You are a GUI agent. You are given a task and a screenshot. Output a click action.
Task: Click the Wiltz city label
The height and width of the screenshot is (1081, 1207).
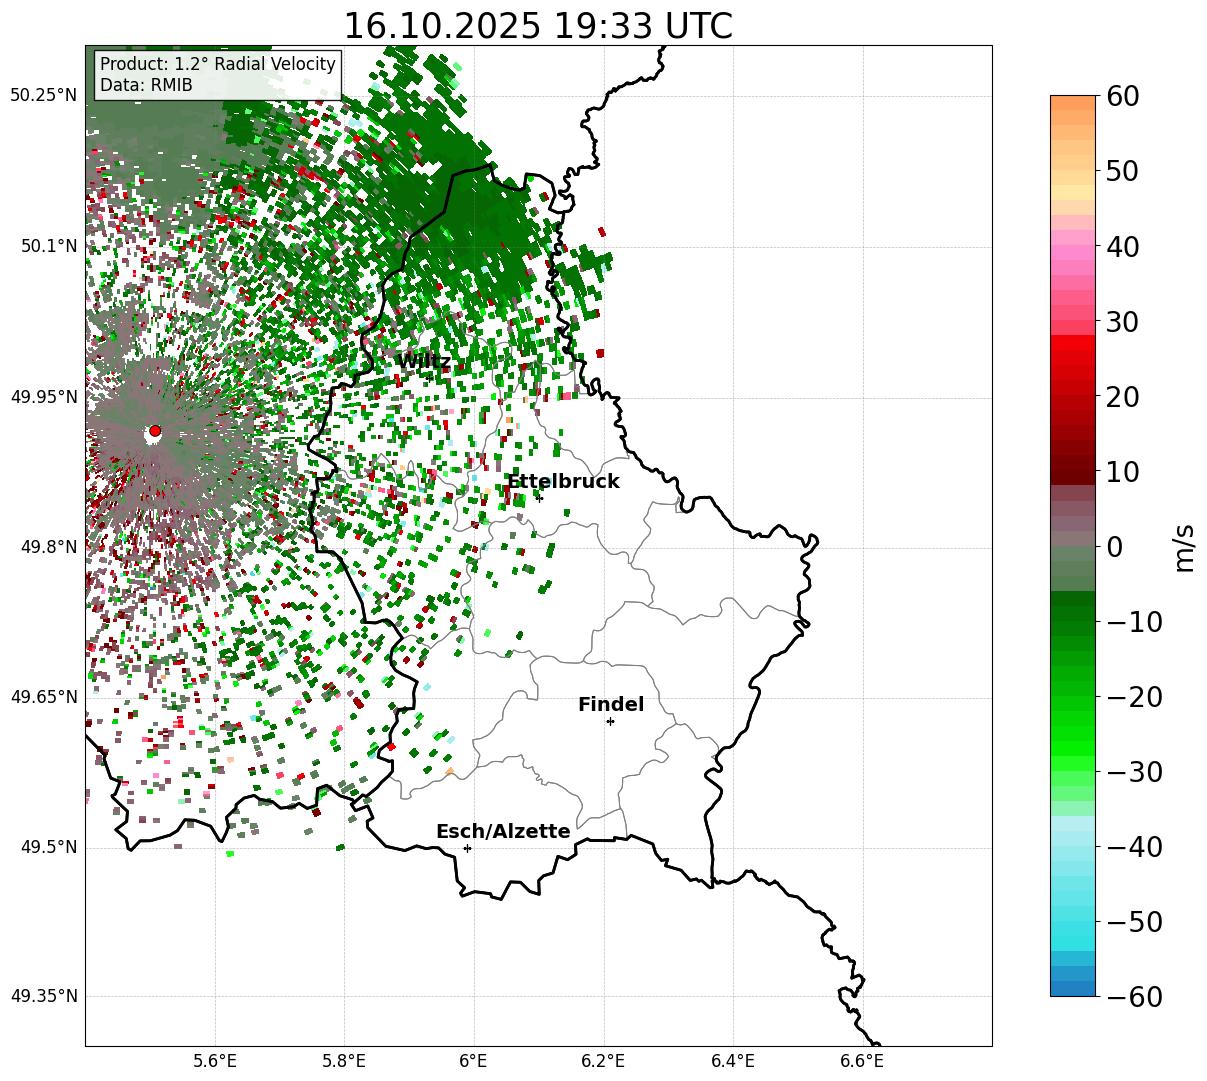click(x=423, y=361)
